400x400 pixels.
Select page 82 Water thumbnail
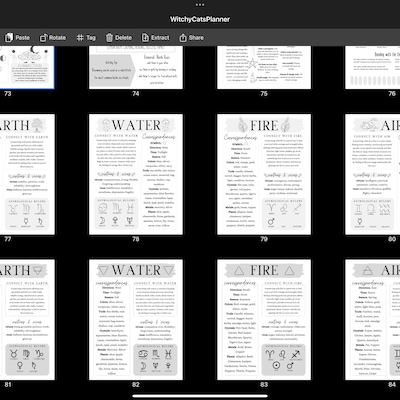[136, 320]
